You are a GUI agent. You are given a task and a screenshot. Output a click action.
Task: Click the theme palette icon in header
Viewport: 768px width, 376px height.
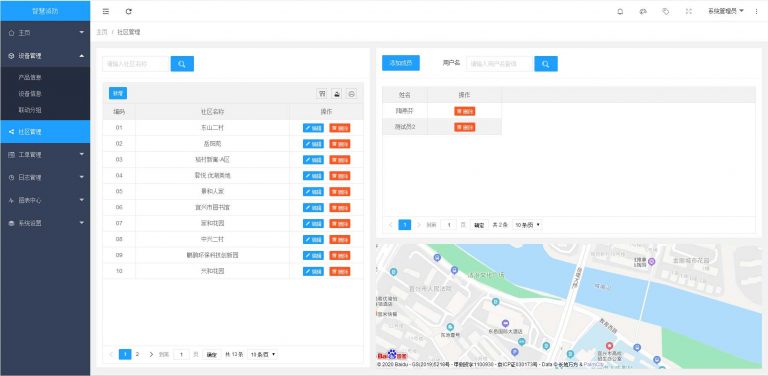pyautogui.click(x=643, y=11)
